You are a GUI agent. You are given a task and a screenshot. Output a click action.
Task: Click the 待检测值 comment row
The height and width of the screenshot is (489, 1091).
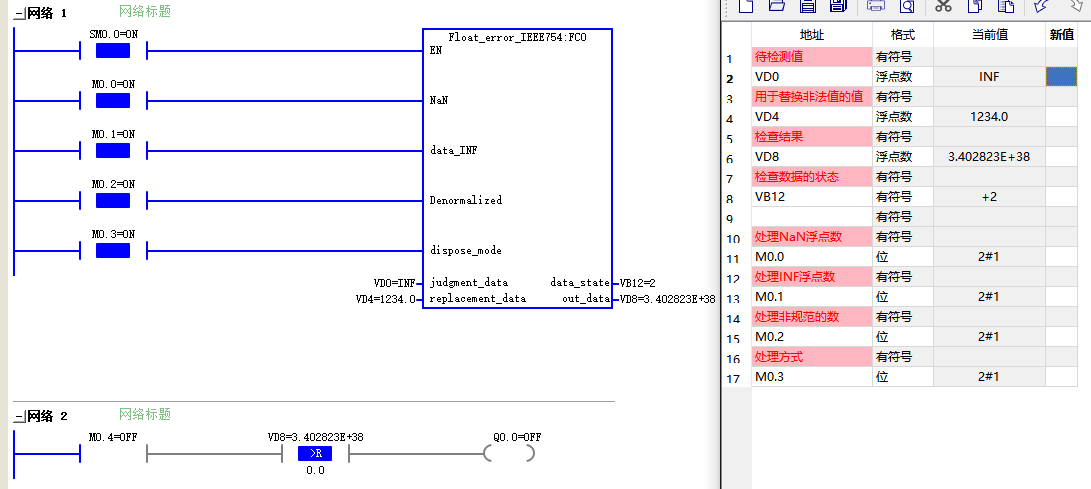812,56
